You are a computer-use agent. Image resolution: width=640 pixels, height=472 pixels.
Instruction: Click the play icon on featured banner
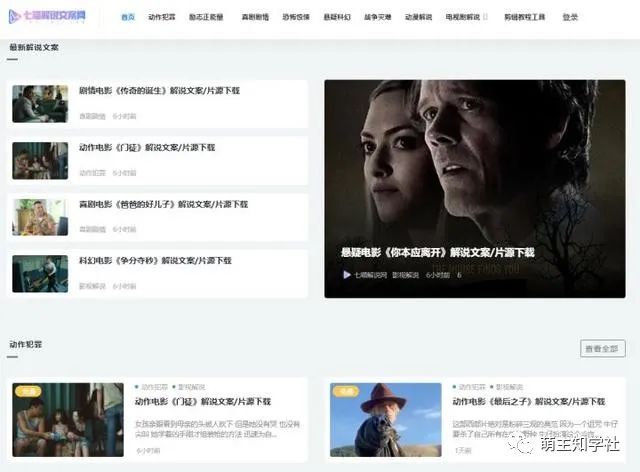[x=347, y=275]
